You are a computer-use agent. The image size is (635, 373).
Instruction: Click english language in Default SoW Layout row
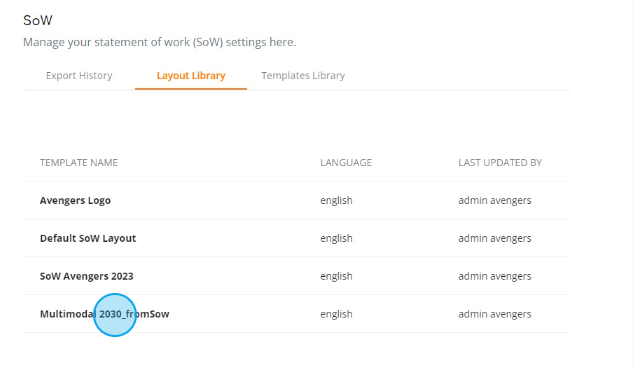click(336, 238)
